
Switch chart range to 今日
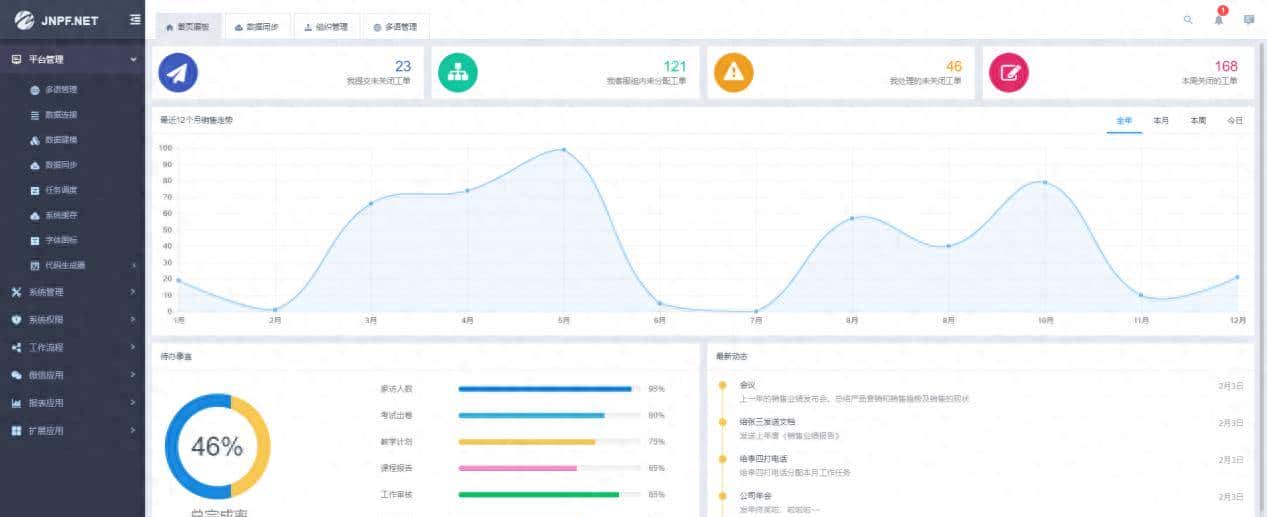[1235, 121]
